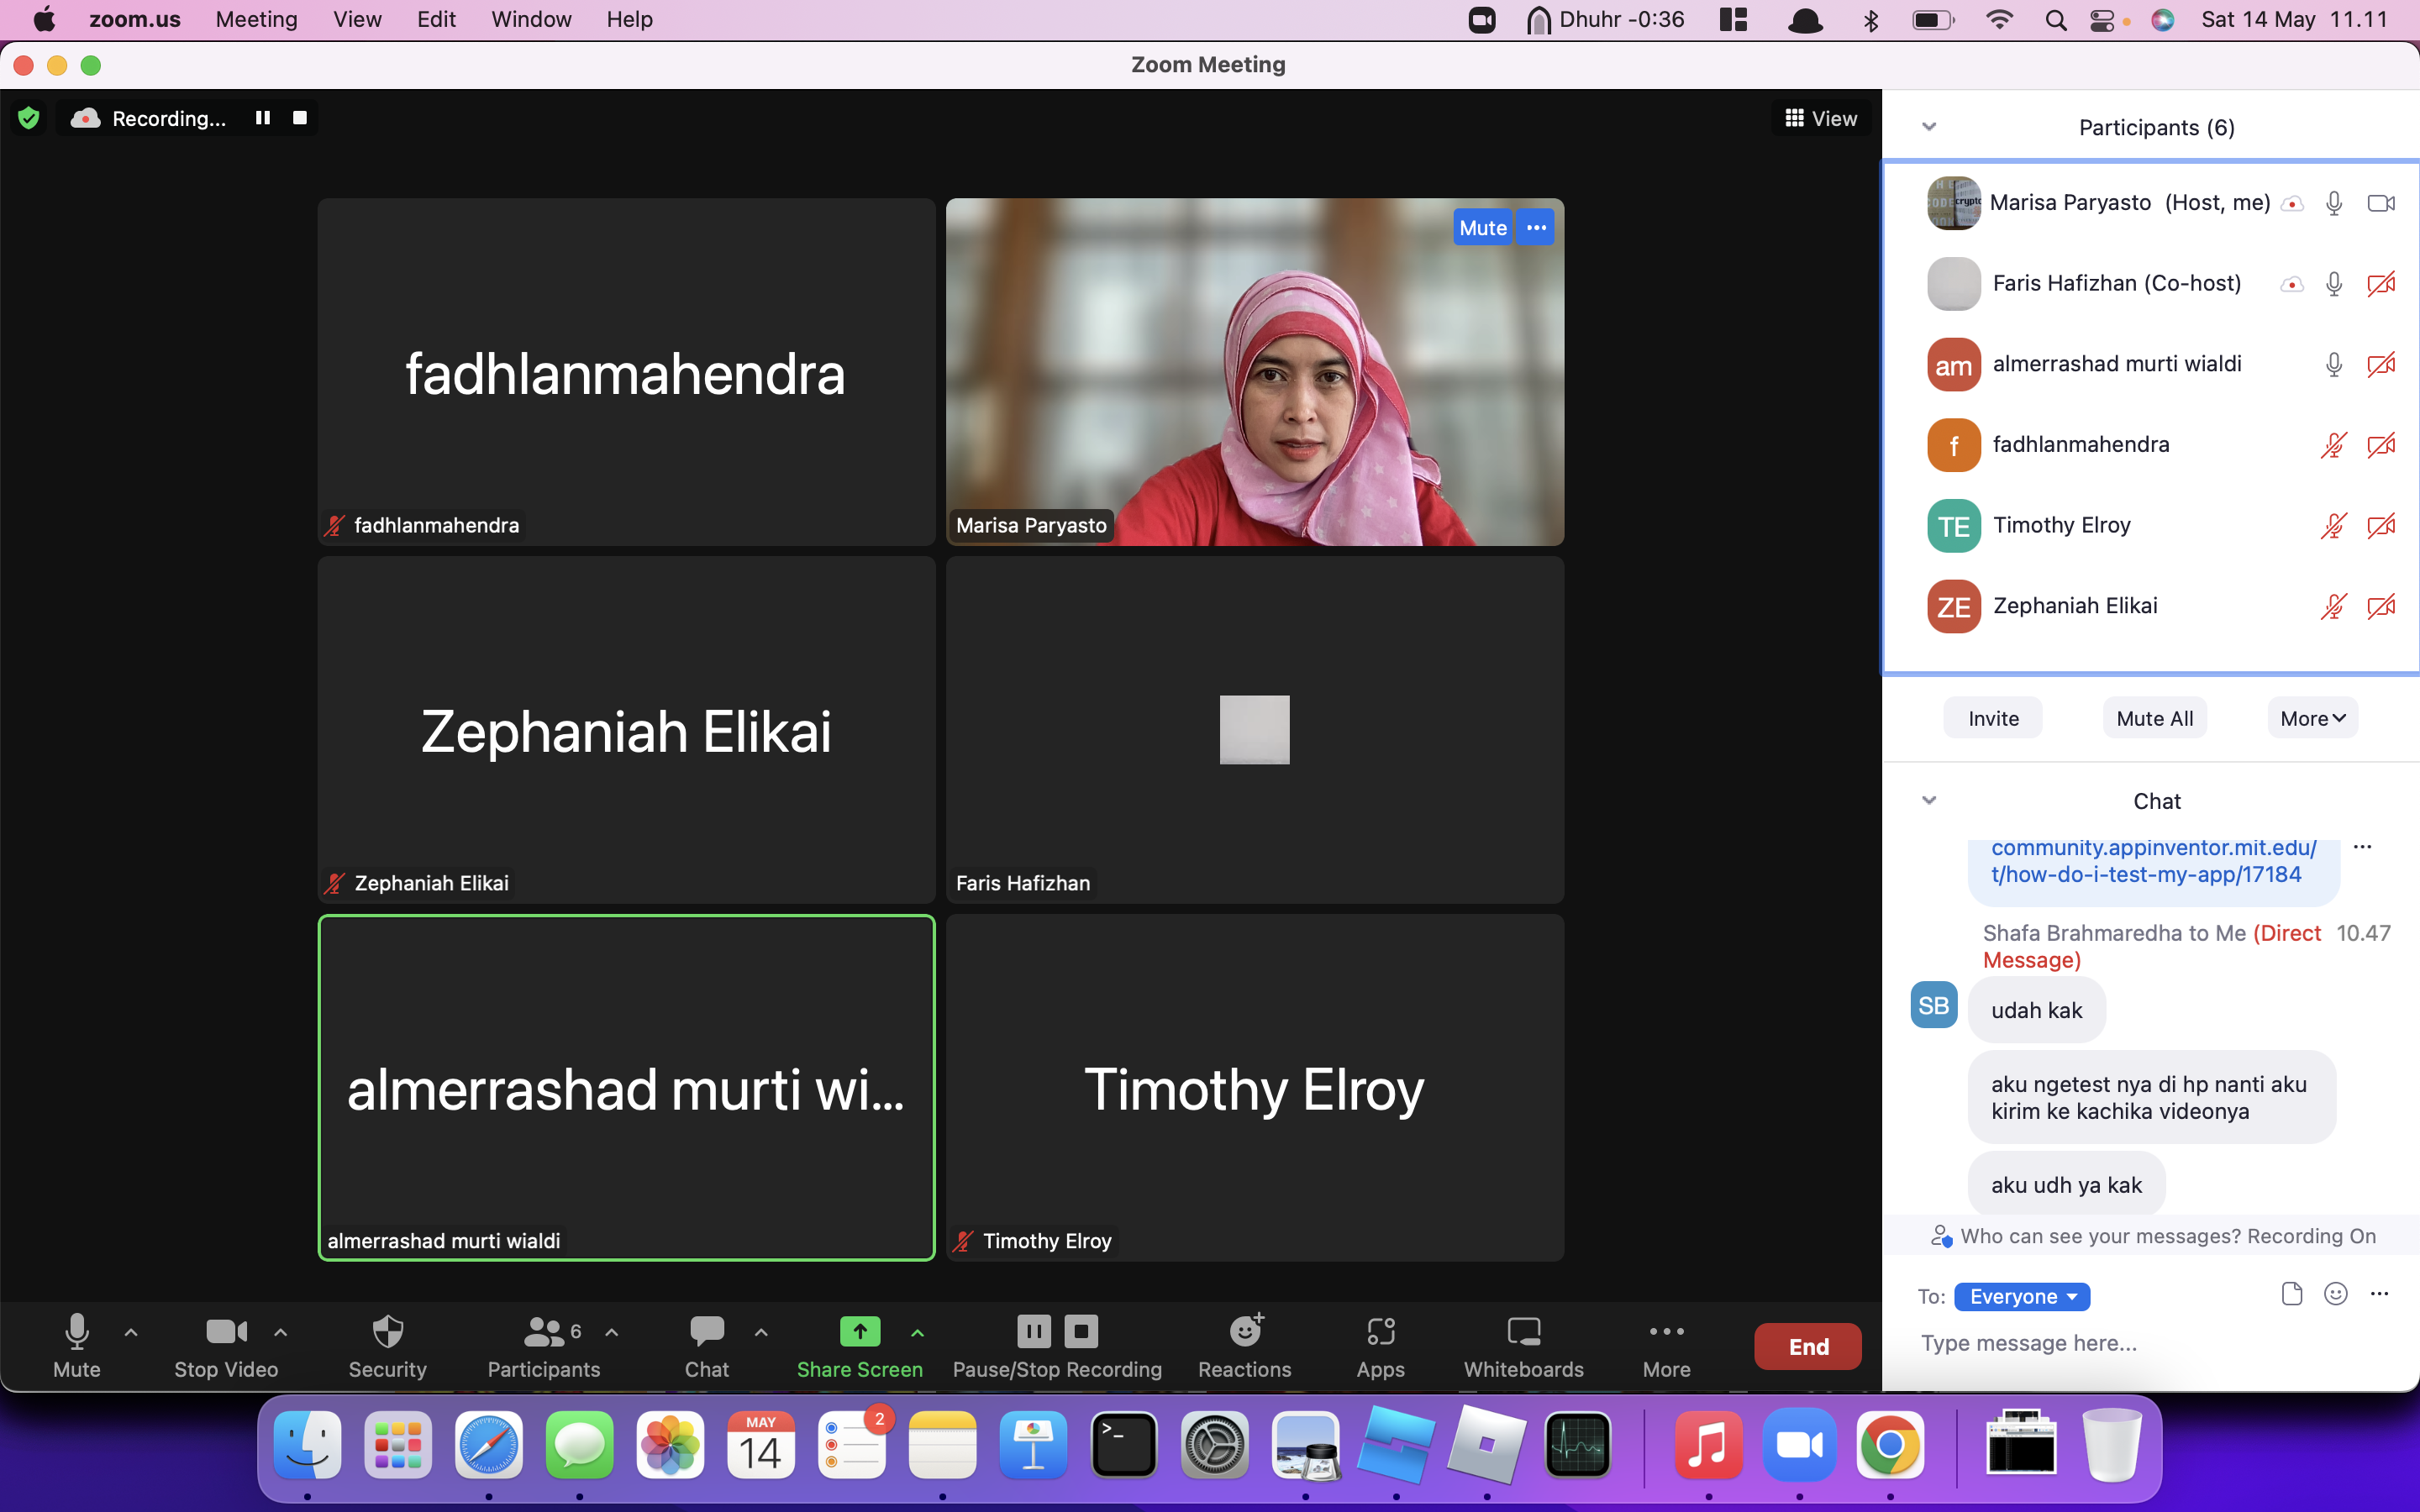This screenshot has height=1512, width=2420.
Task: Mute Marisa Paryasto's video tile
Action: tap(1482, 228)
